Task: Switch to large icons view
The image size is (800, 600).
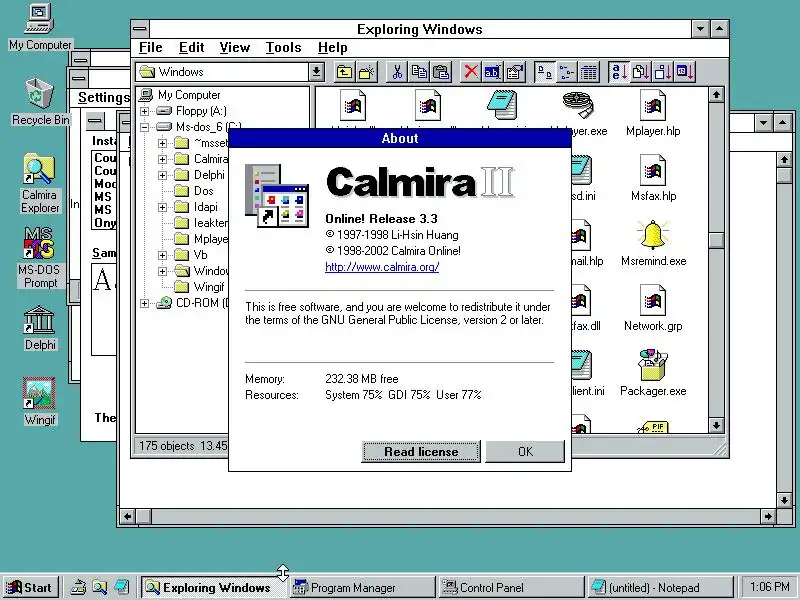Action: point(544,72)
